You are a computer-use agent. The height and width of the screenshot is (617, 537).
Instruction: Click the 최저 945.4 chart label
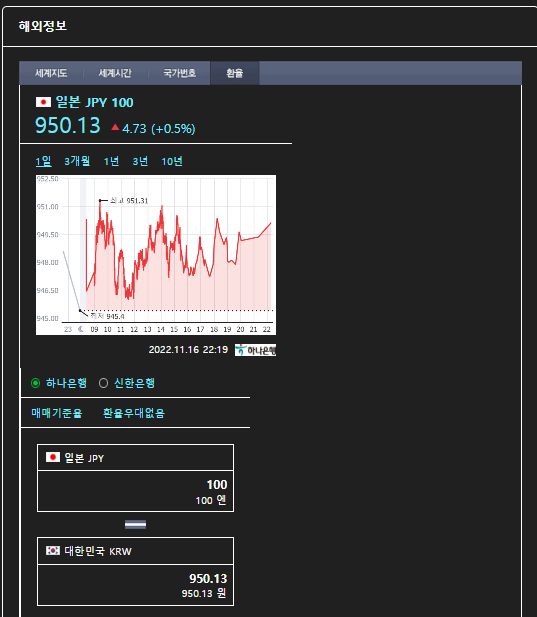pyautogui.click(x=107, y=316)
